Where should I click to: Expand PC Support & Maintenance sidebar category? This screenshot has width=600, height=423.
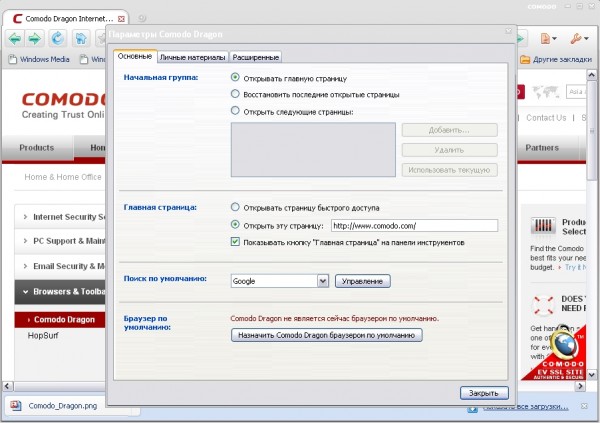coord(60,241)
